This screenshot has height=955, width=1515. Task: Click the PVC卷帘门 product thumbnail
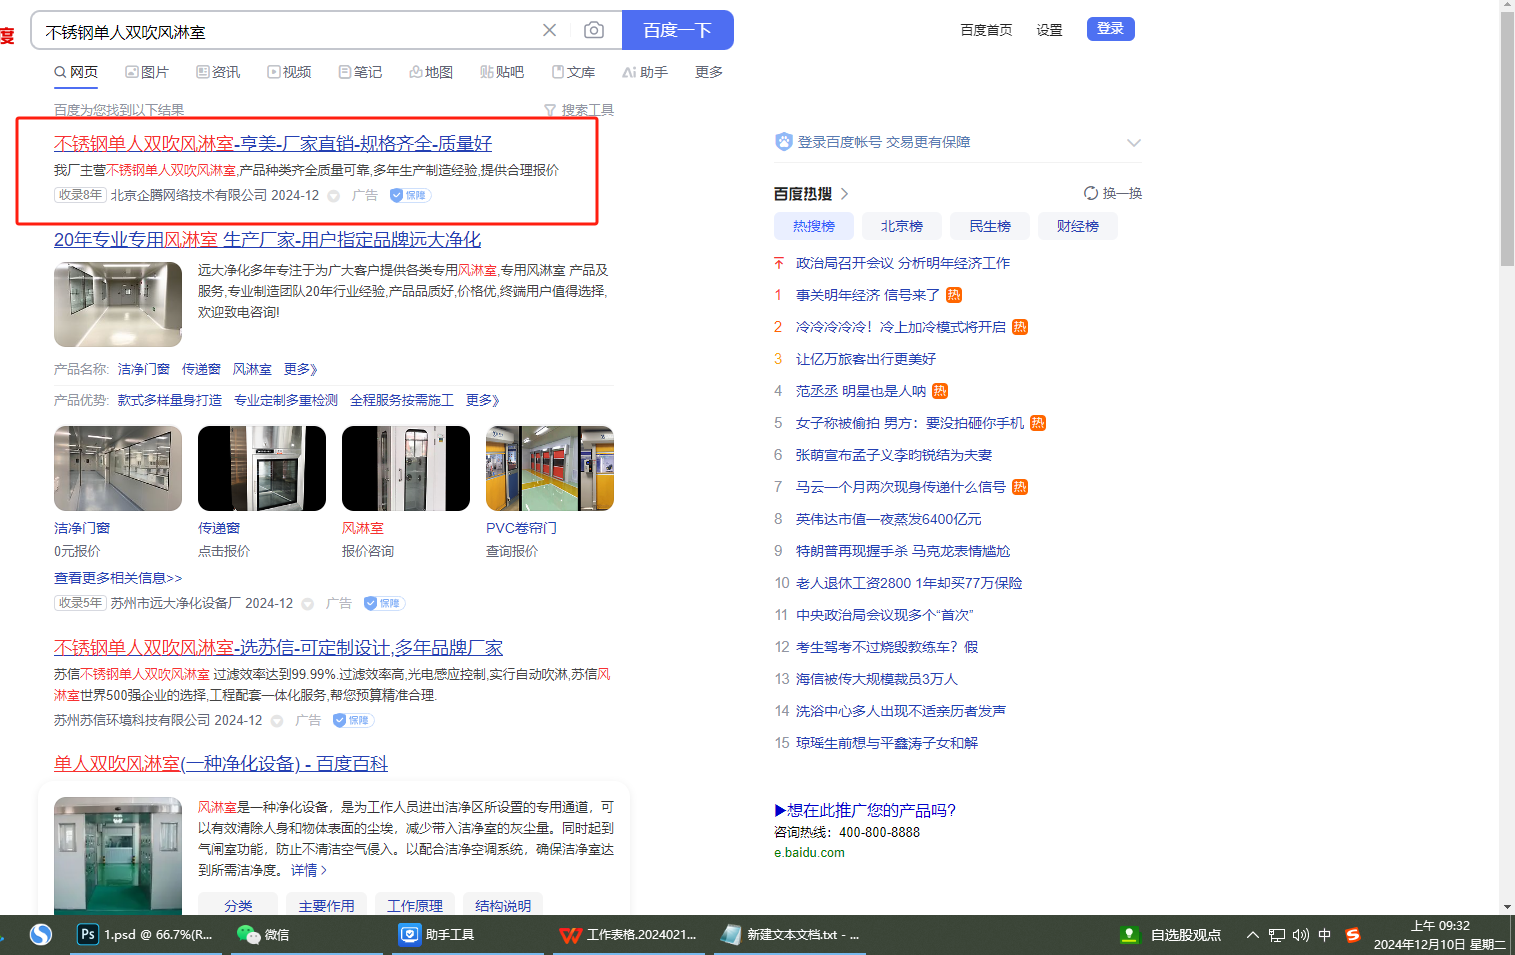pyautogui.click(x=549, y=468)
